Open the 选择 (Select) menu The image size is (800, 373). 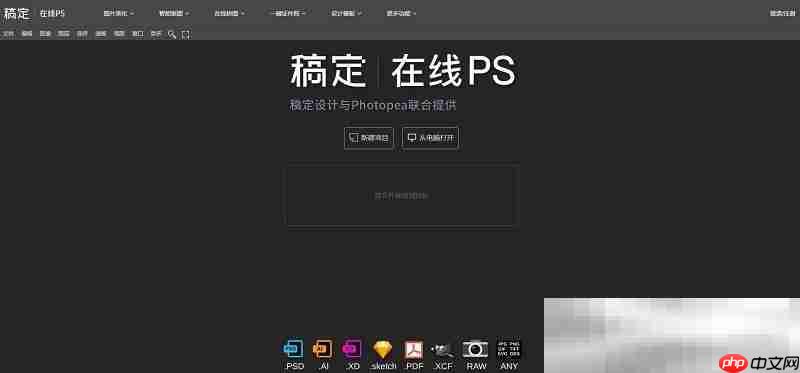pos(82,34)
